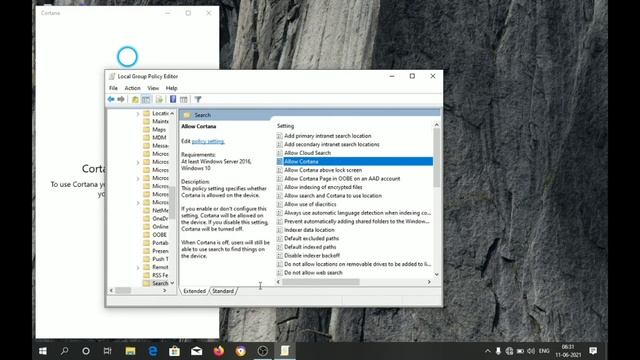This screenshot has height=360, width=640.
Task: Expand the Remot... folder in the tree
Action: click(x=138, y=267)
